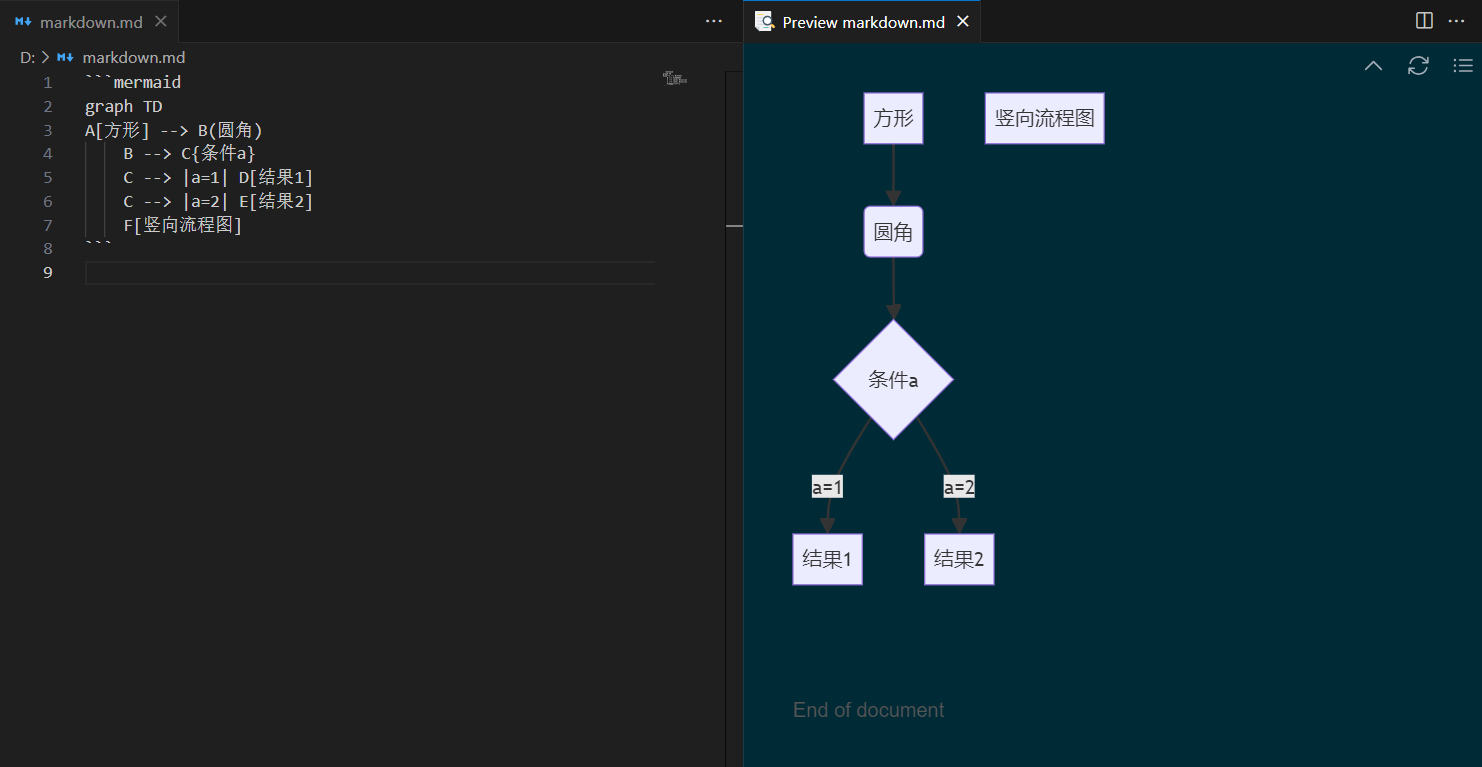Click the split editor icon

coord(1424,21)
